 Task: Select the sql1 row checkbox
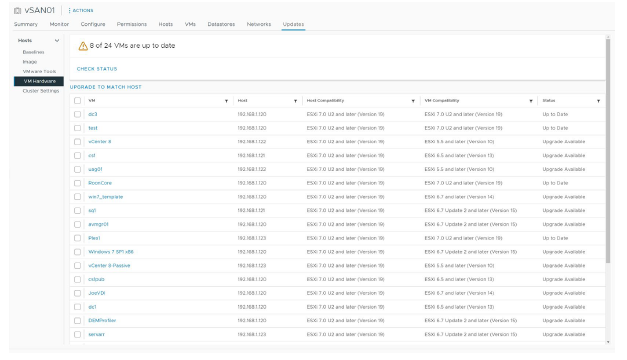(78, 211)
